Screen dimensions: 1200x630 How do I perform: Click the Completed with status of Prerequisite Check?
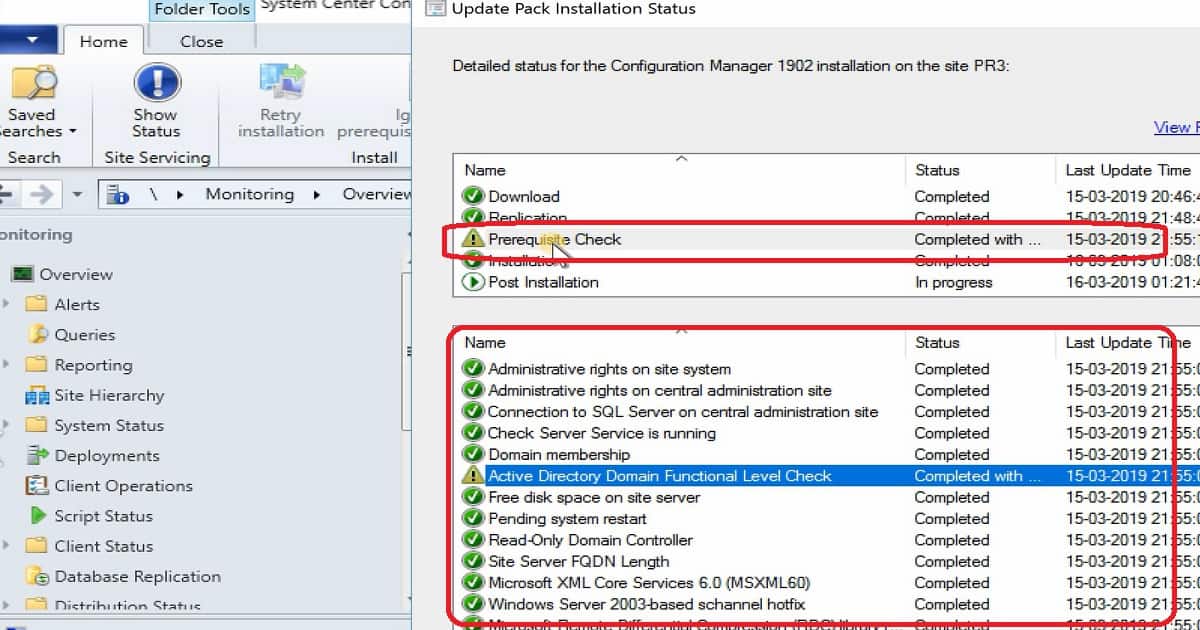978,239
